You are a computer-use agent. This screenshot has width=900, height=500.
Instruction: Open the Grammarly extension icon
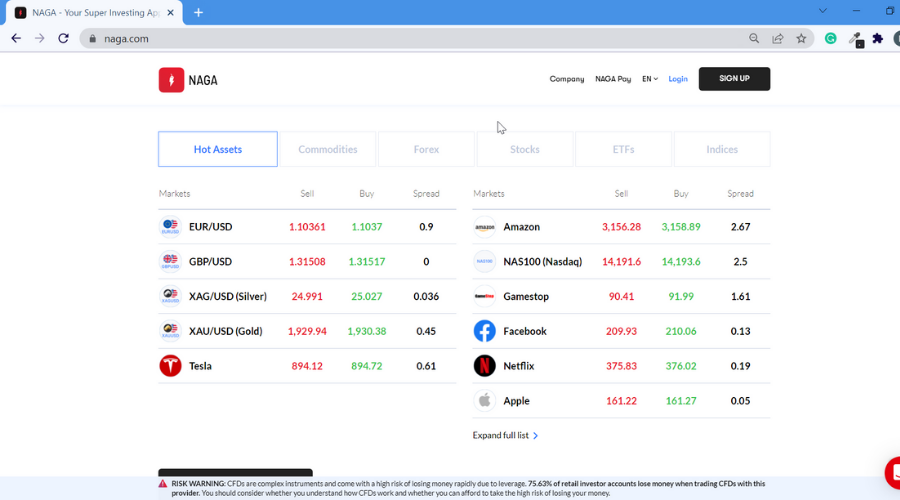pyautogui.click(x=831, y=38)
